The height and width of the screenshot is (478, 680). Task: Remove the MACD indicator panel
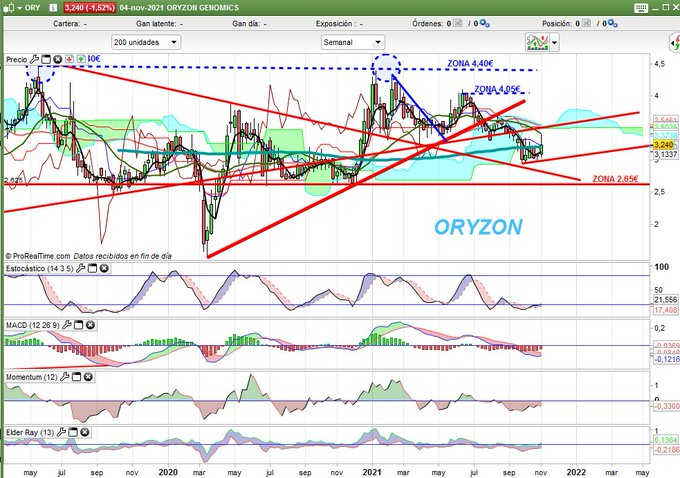(90, 325)
